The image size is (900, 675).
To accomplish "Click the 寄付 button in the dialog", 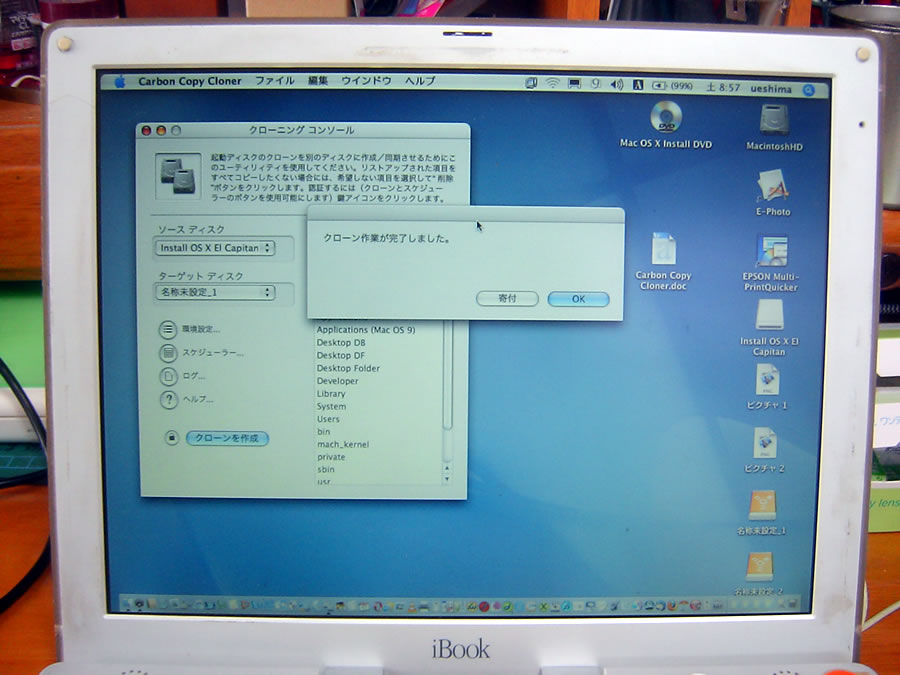I will pos(507,298).
